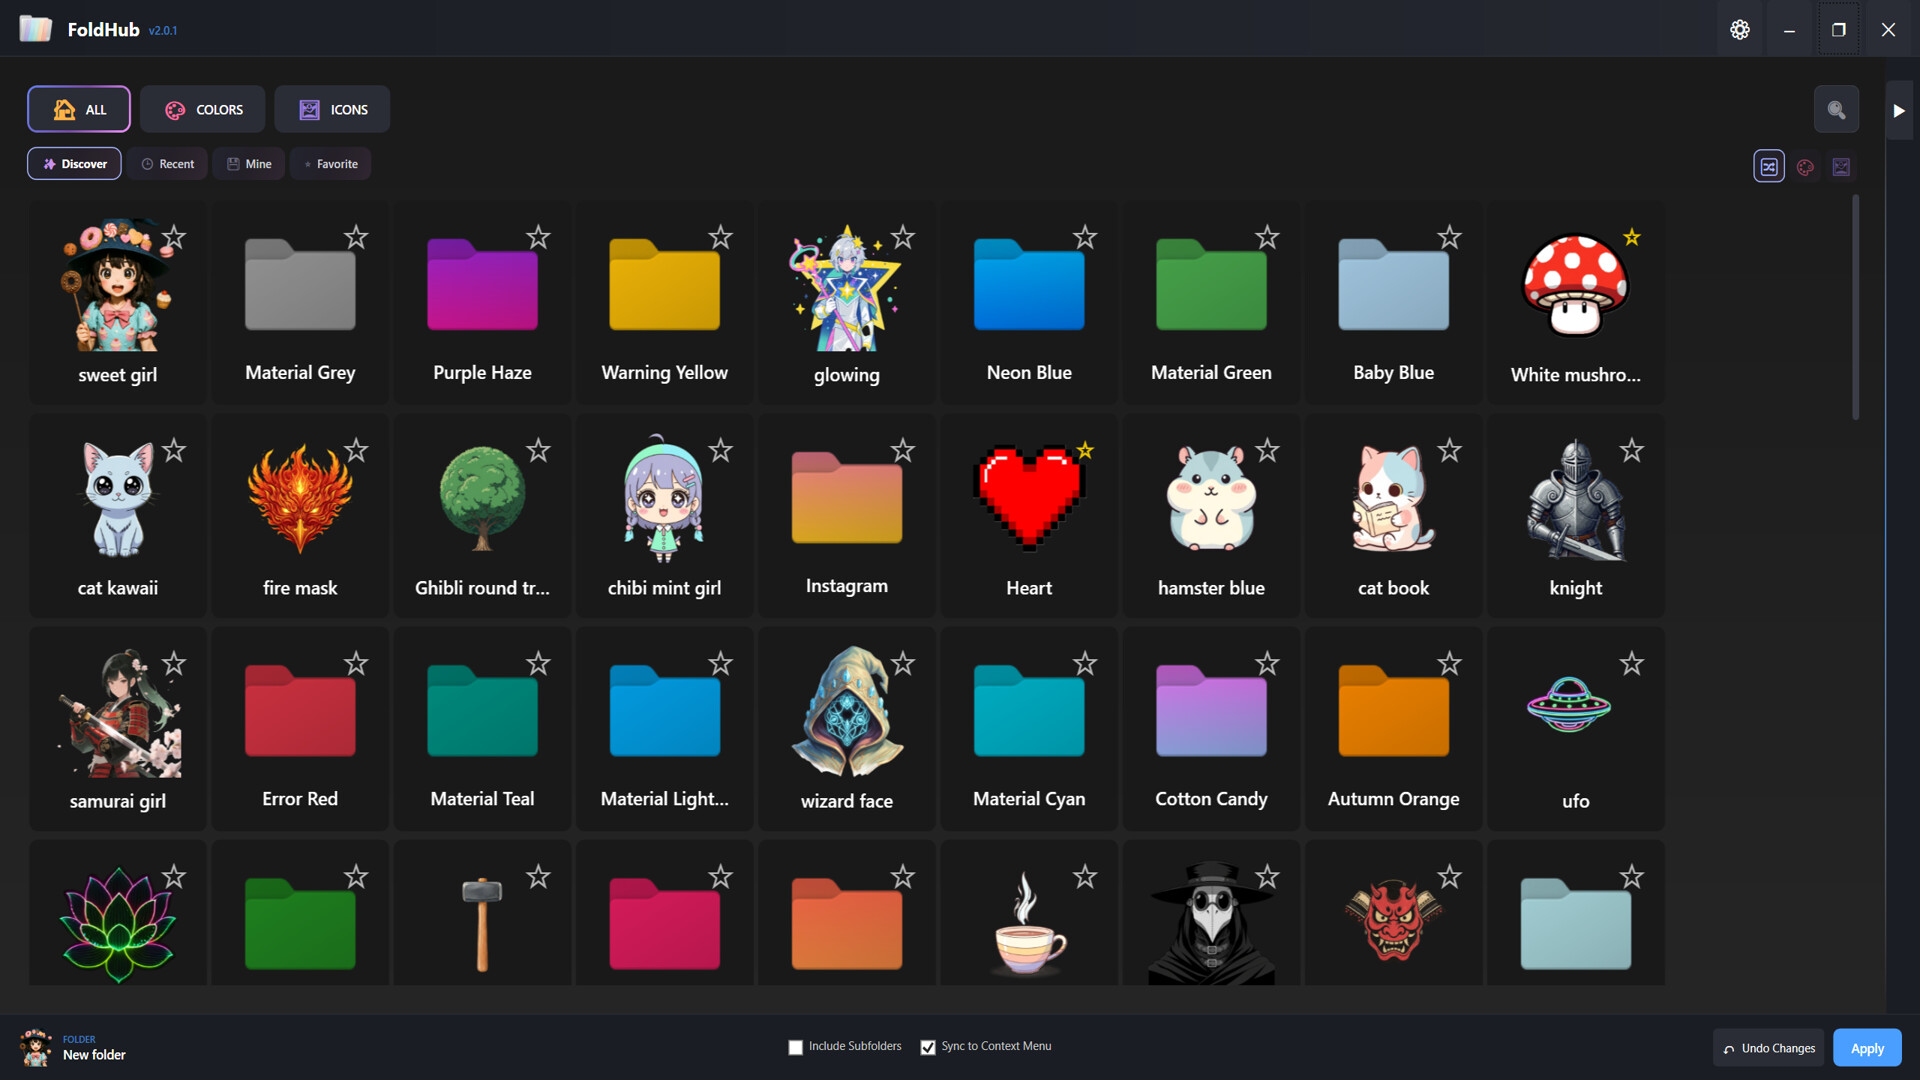
Task: Open the COLORS tab
Action: click(x=202, y=109)
